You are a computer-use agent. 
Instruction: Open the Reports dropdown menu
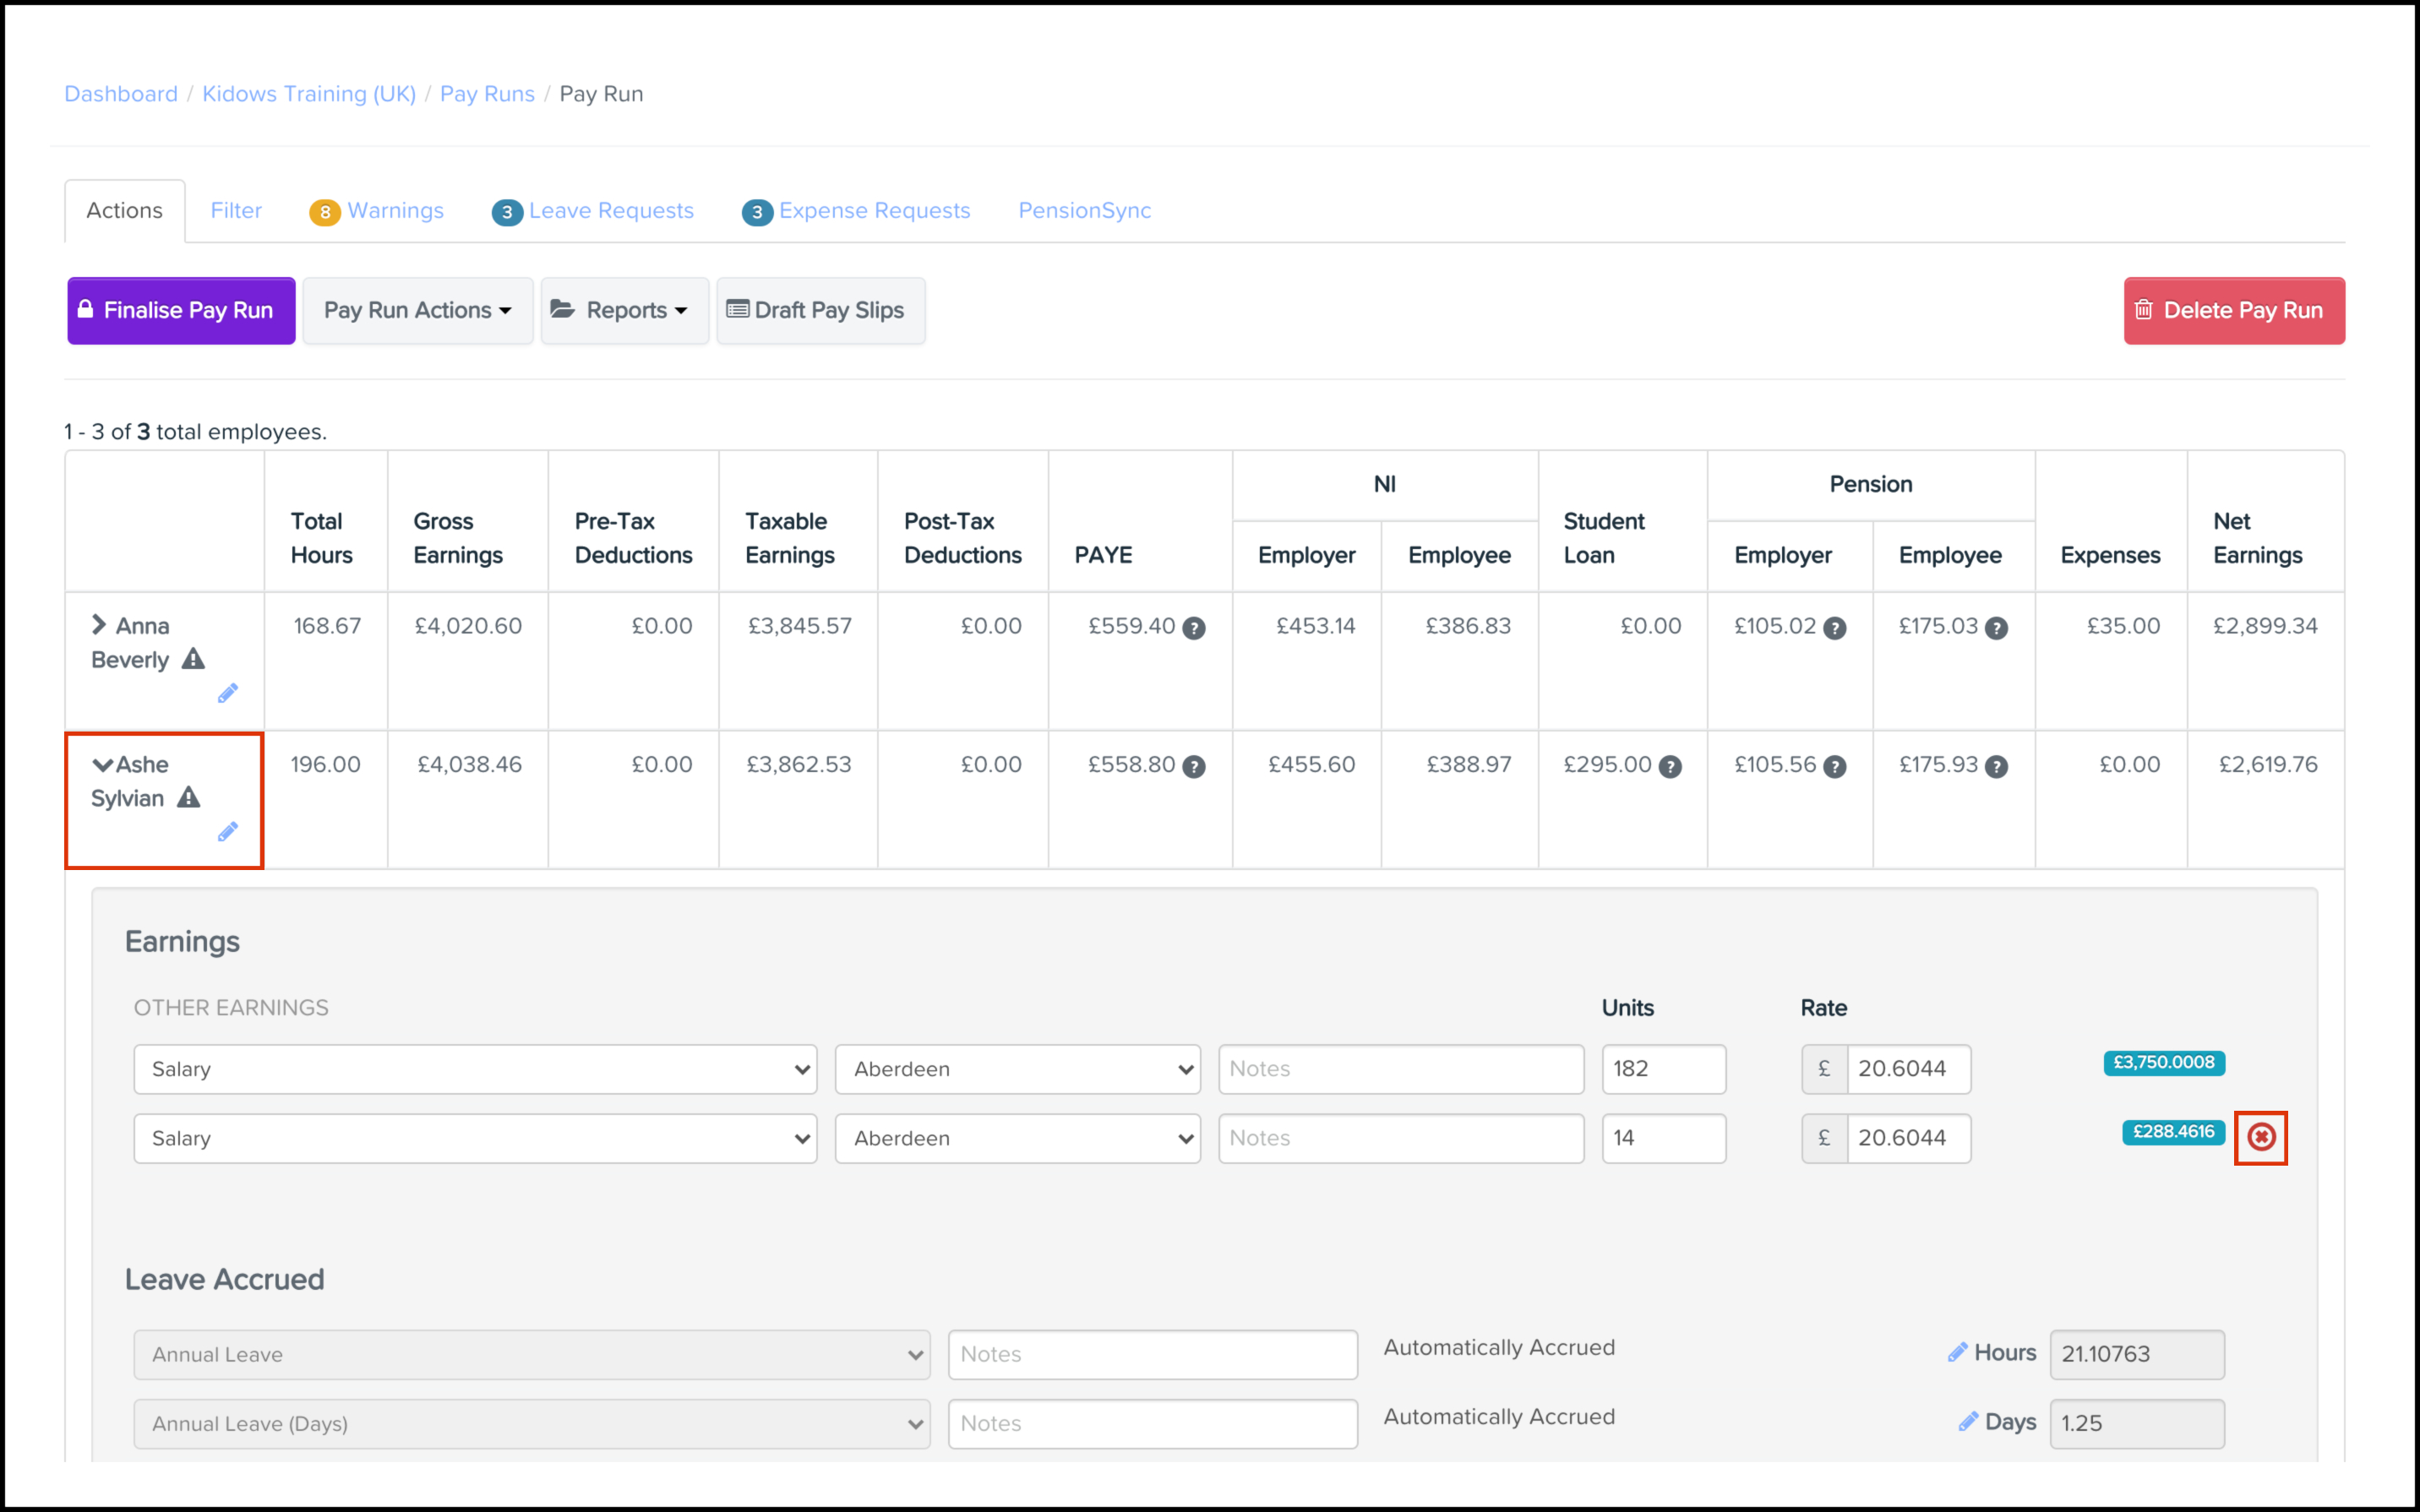click(625, 311)
